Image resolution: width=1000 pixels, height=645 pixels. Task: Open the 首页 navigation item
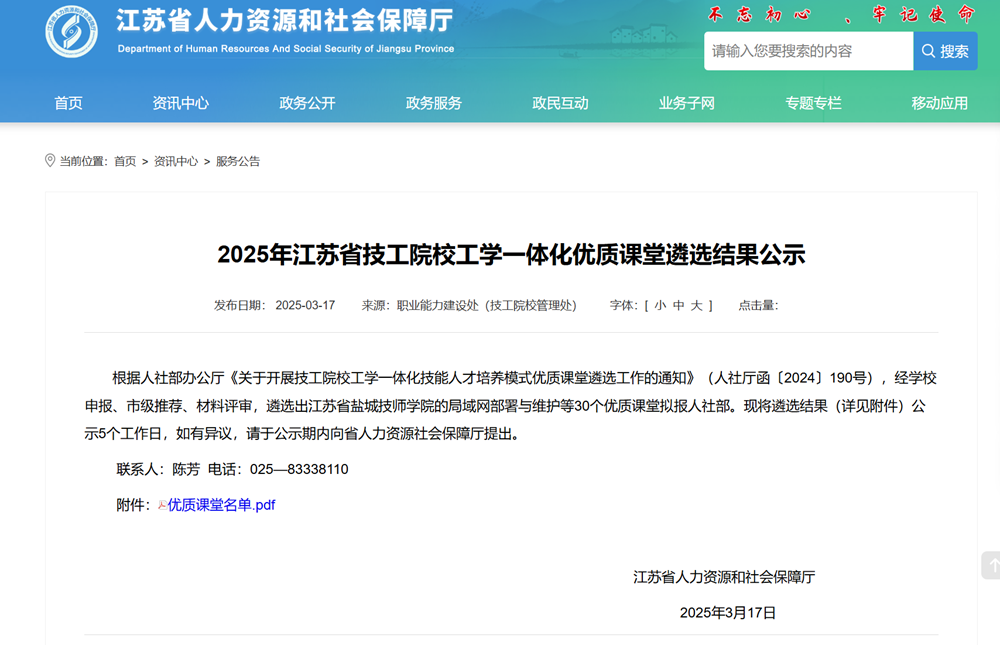(x=68, y=103)
